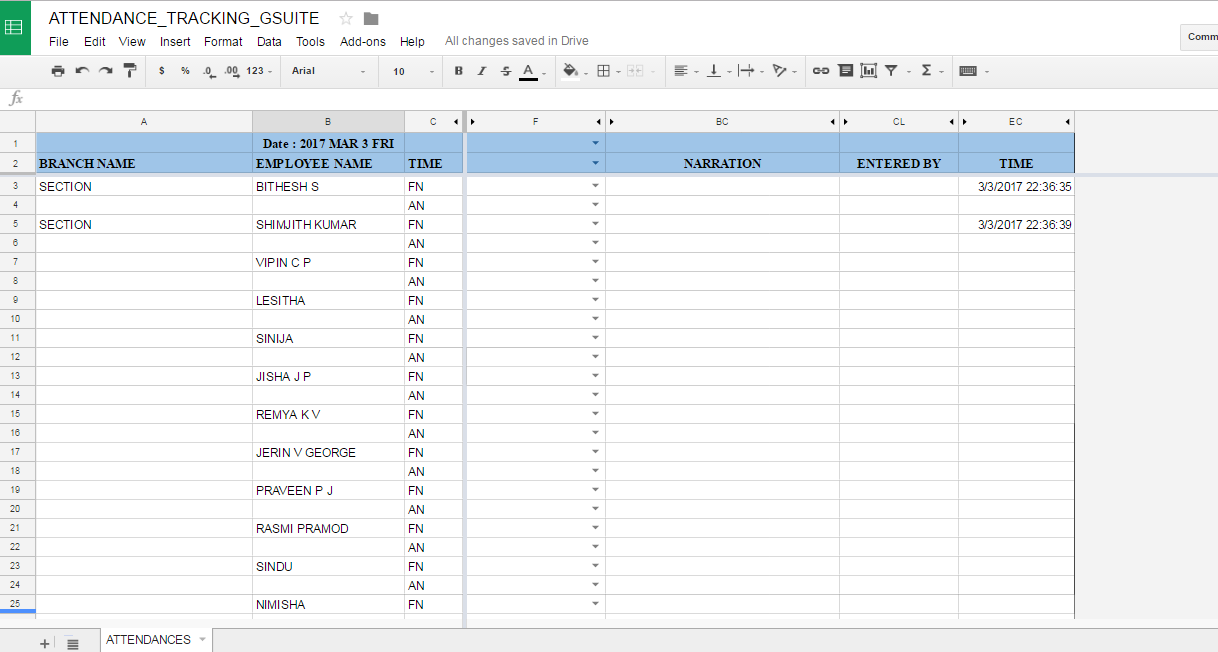Create a filter with the Filter icon
Viewport: 1218px width, 652px height.
[892, 71]
